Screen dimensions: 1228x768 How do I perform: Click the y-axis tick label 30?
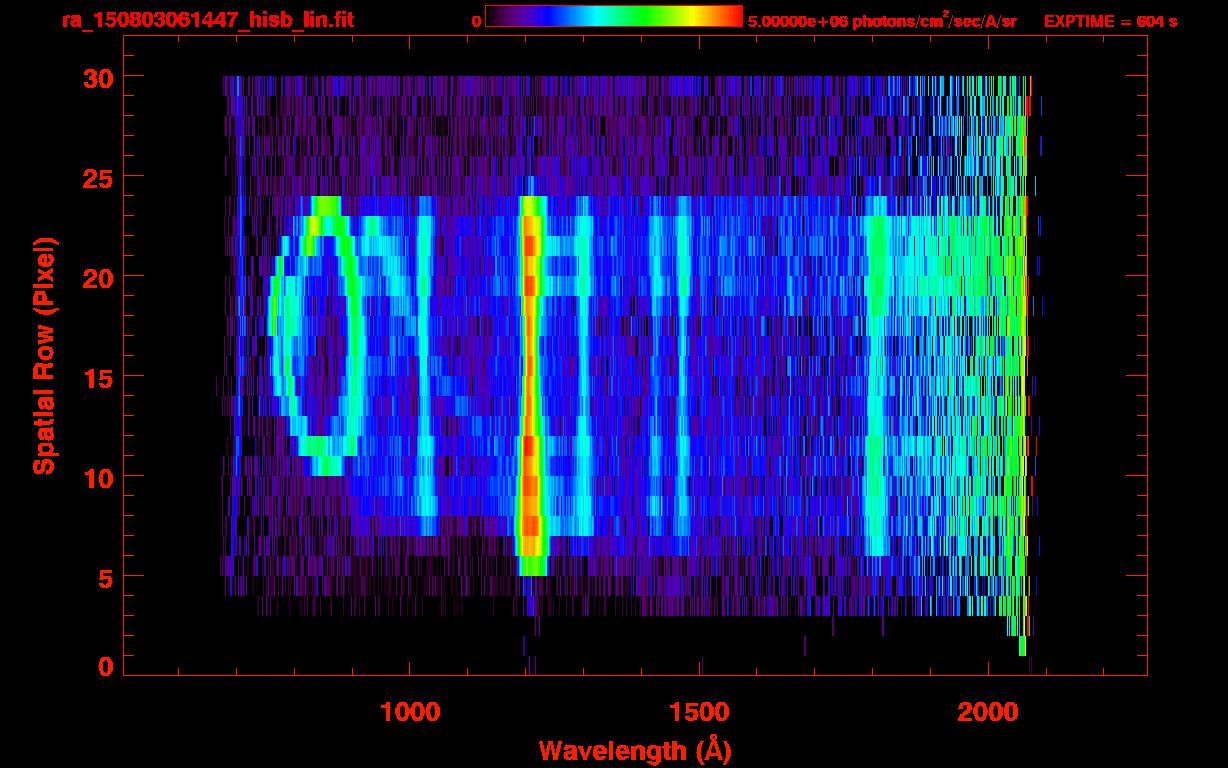97,77
